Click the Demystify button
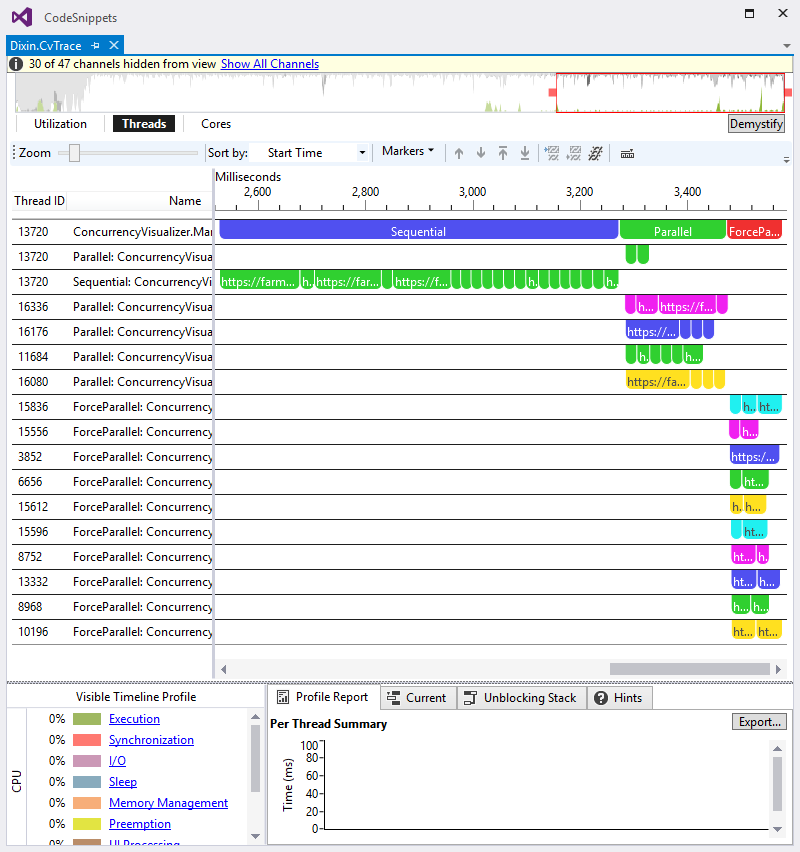 click(756, 124)
